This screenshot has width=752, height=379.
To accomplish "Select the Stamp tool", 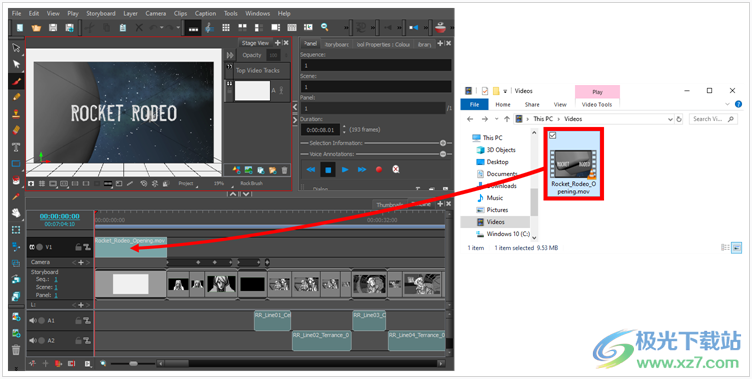I will tap(16, 114).
